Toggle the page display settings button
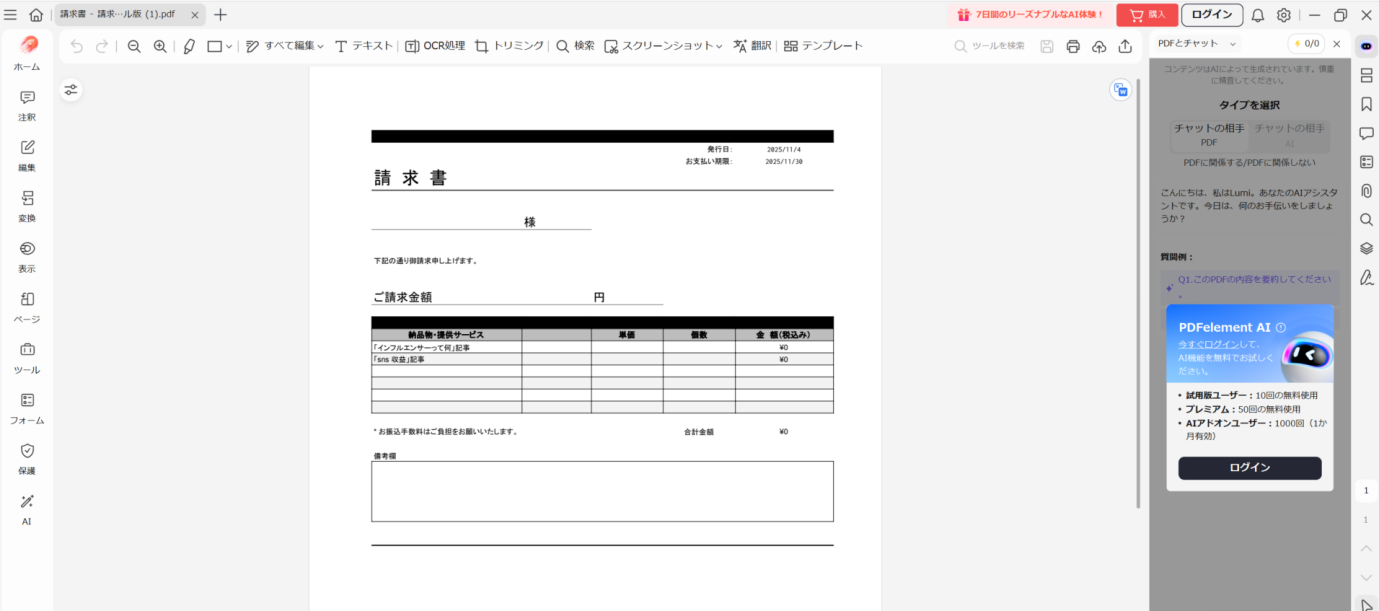 (71, 90)
